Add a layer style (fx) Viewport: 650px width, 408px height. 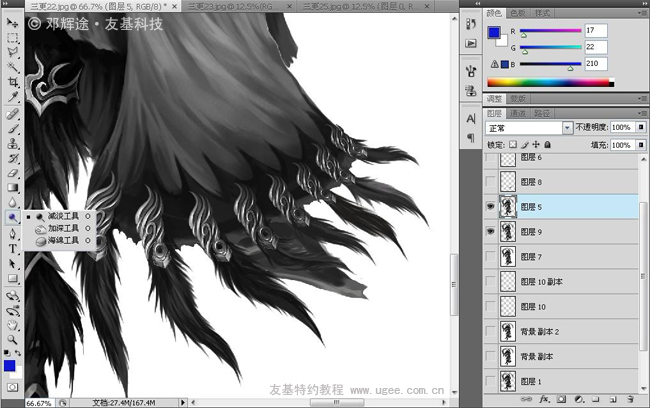coord(543,399)
